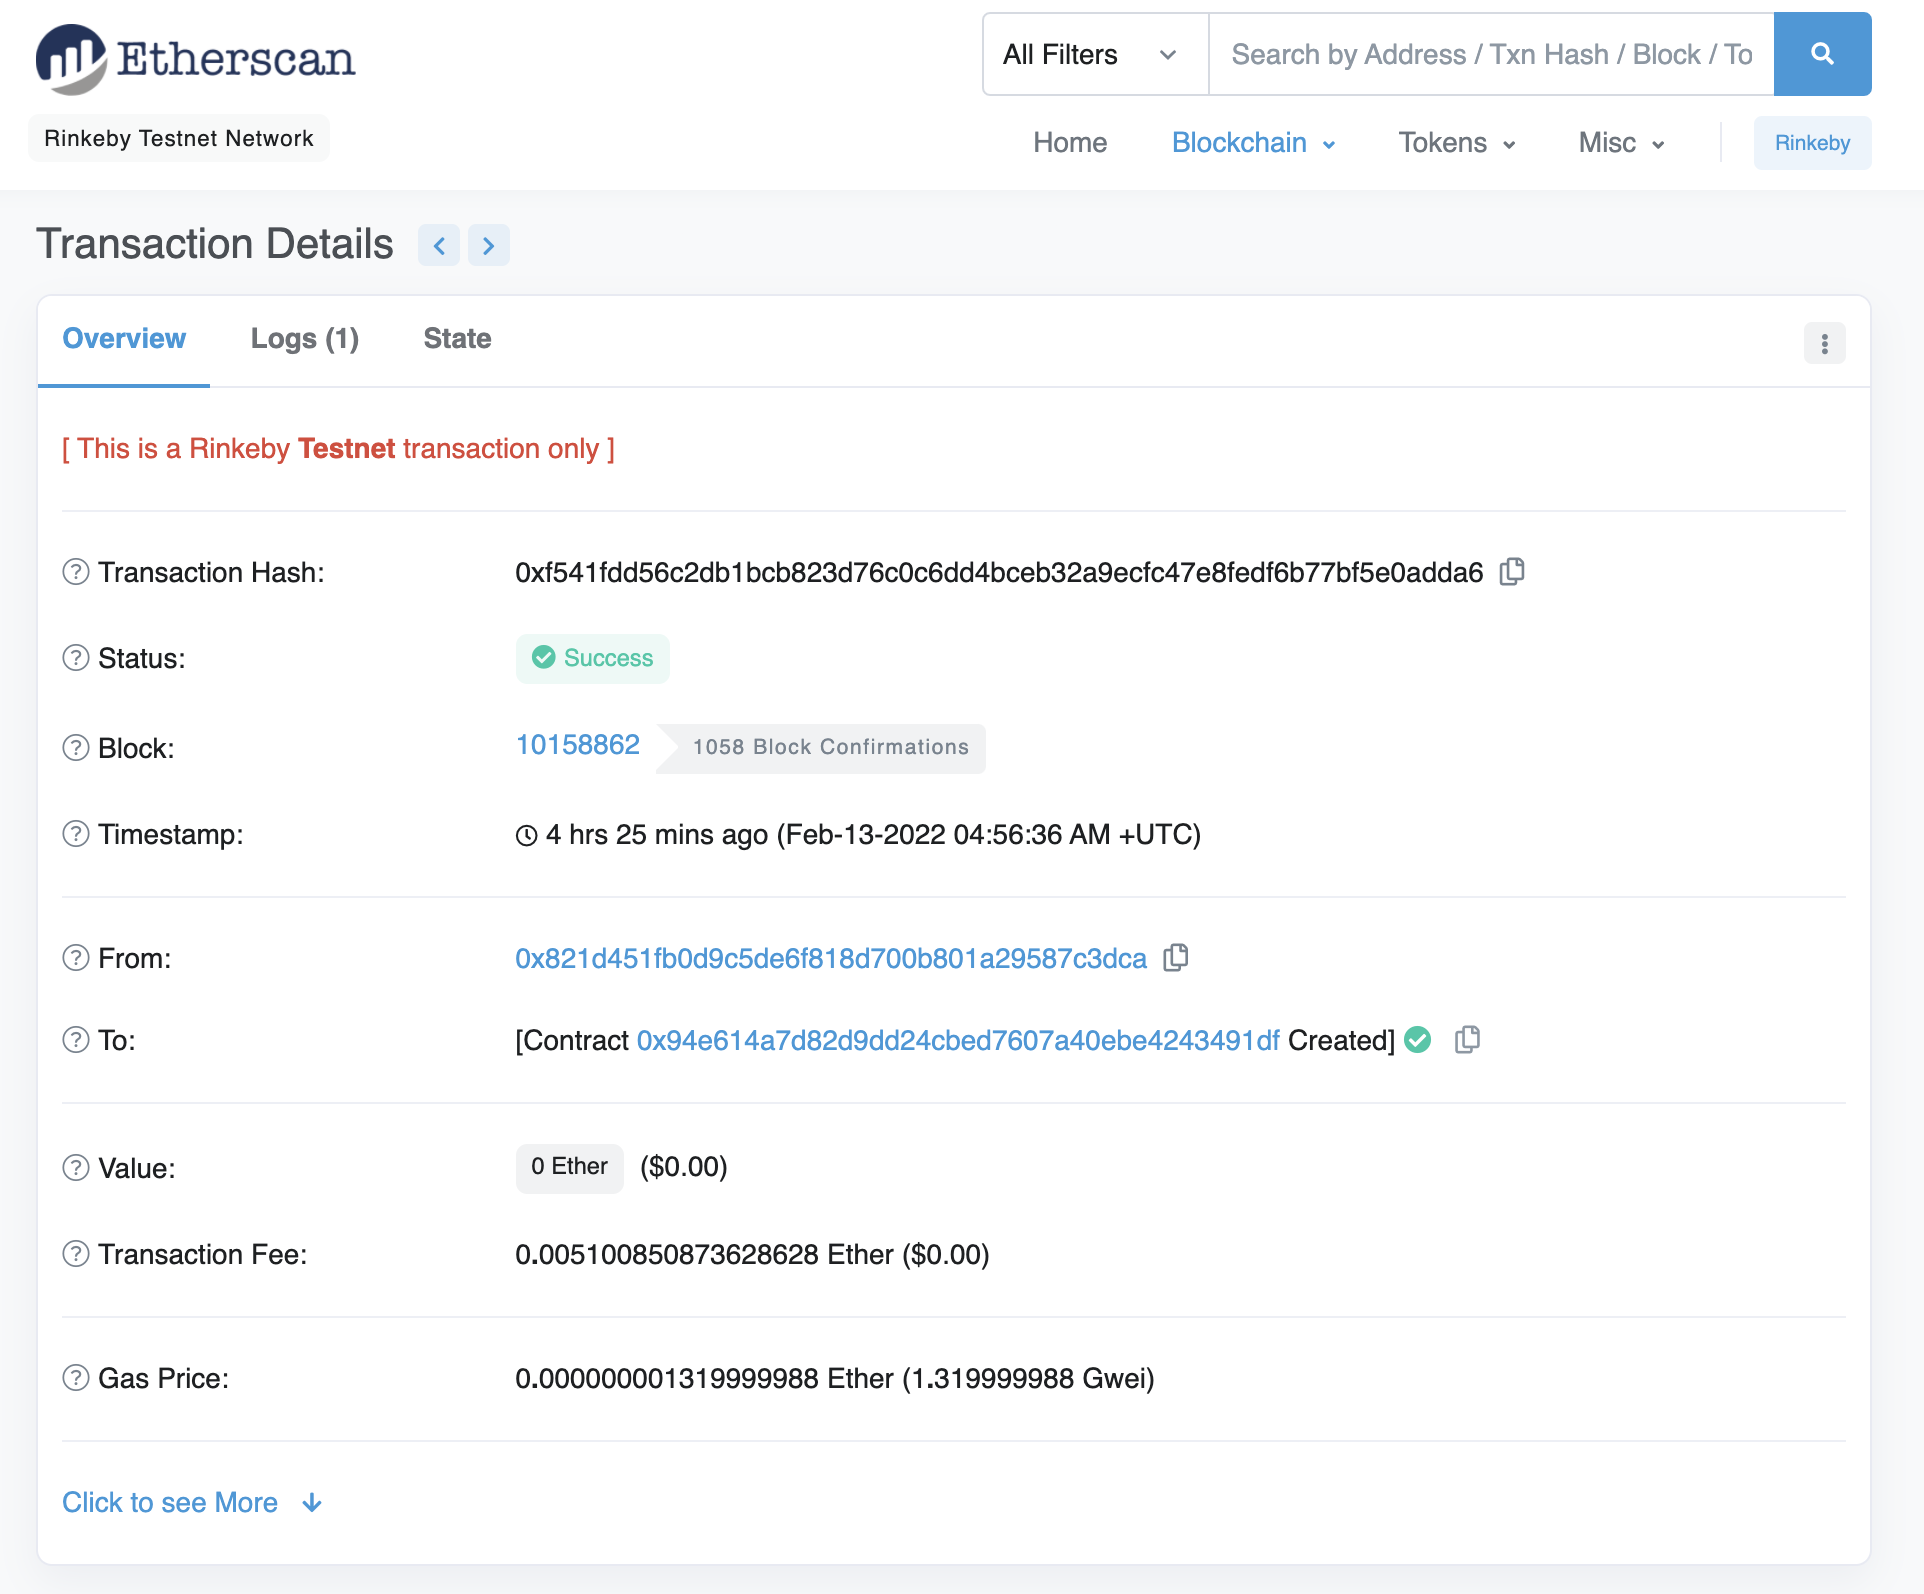Open block 10158862 link
The image size is (1924, 1594).
tap(578, 745)
